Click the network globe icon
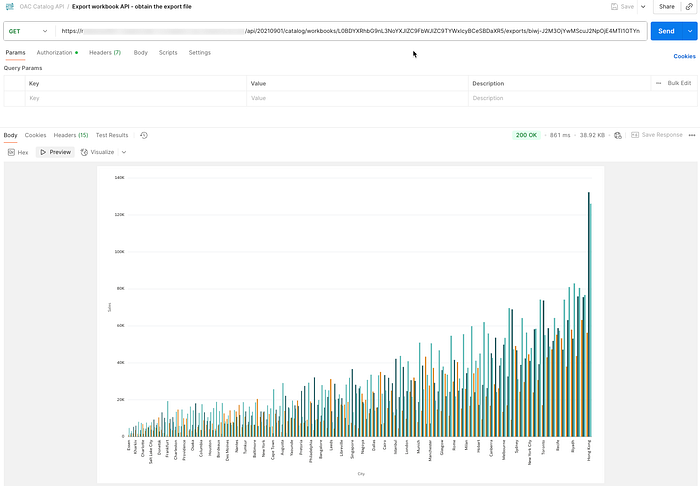Screen dimensions: 700x486 [618, 135]
